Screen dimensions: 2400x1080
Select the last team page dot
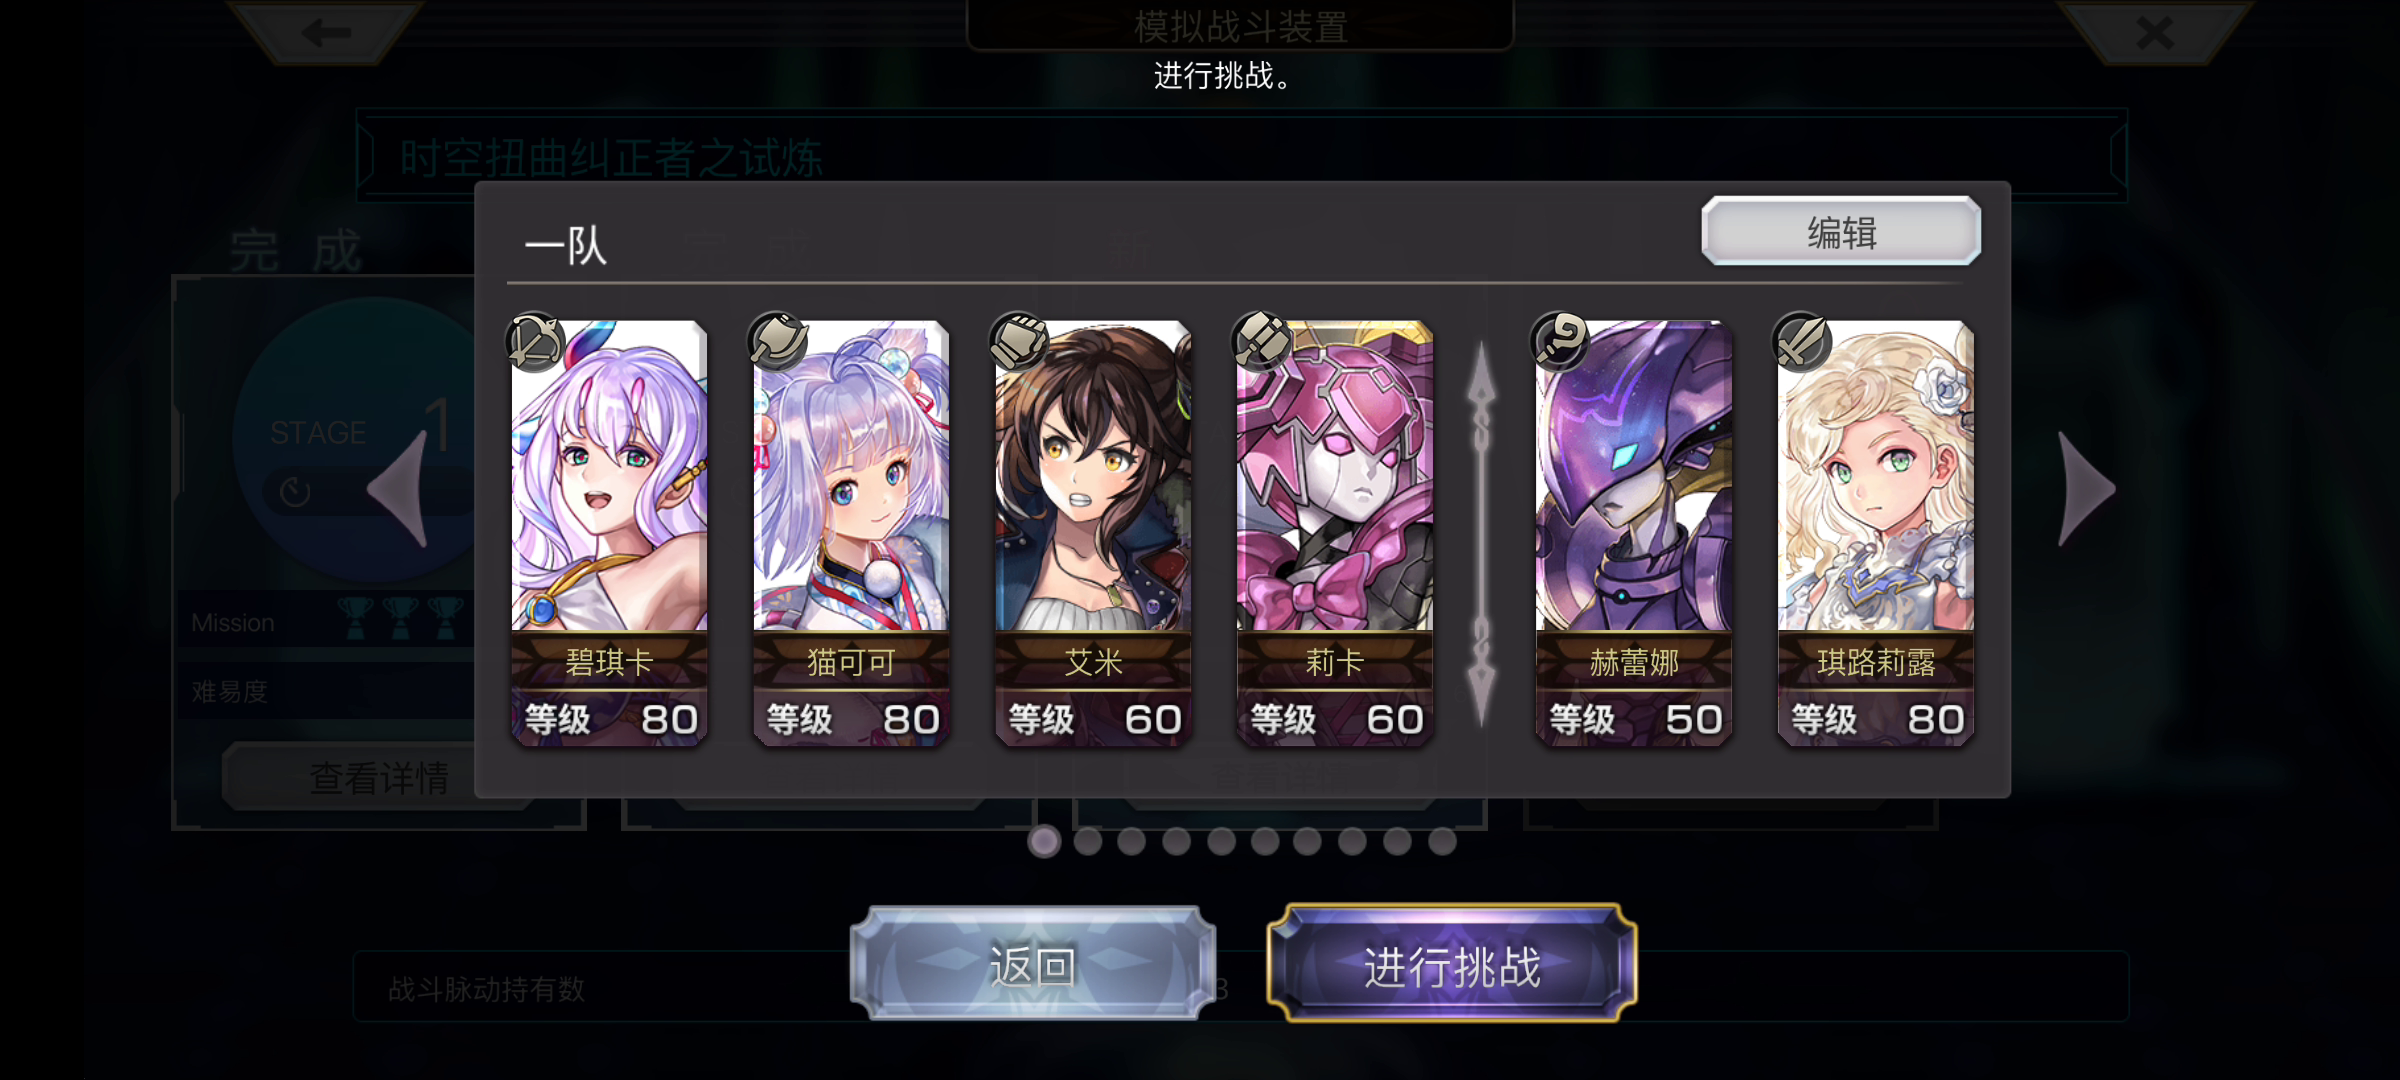coord(1442,842)
